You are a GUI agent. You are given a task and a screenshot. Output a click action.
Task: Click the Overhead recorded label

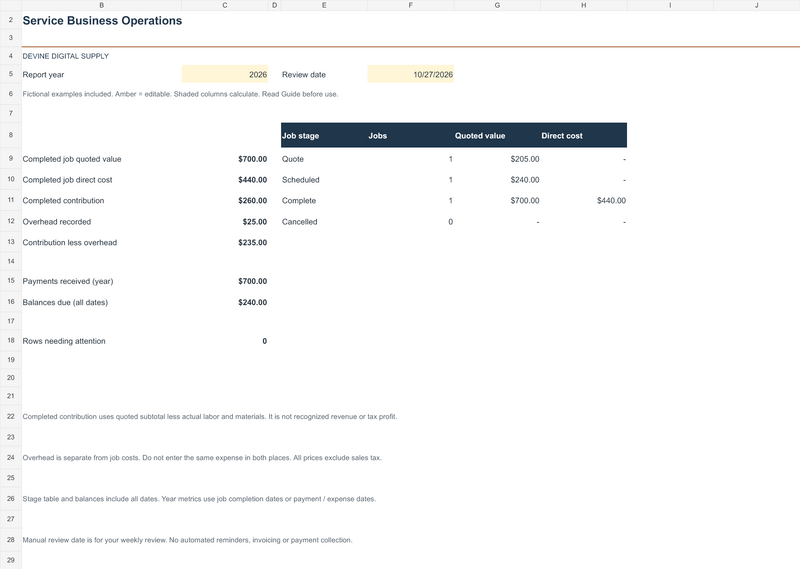click(x=57, y=222)
